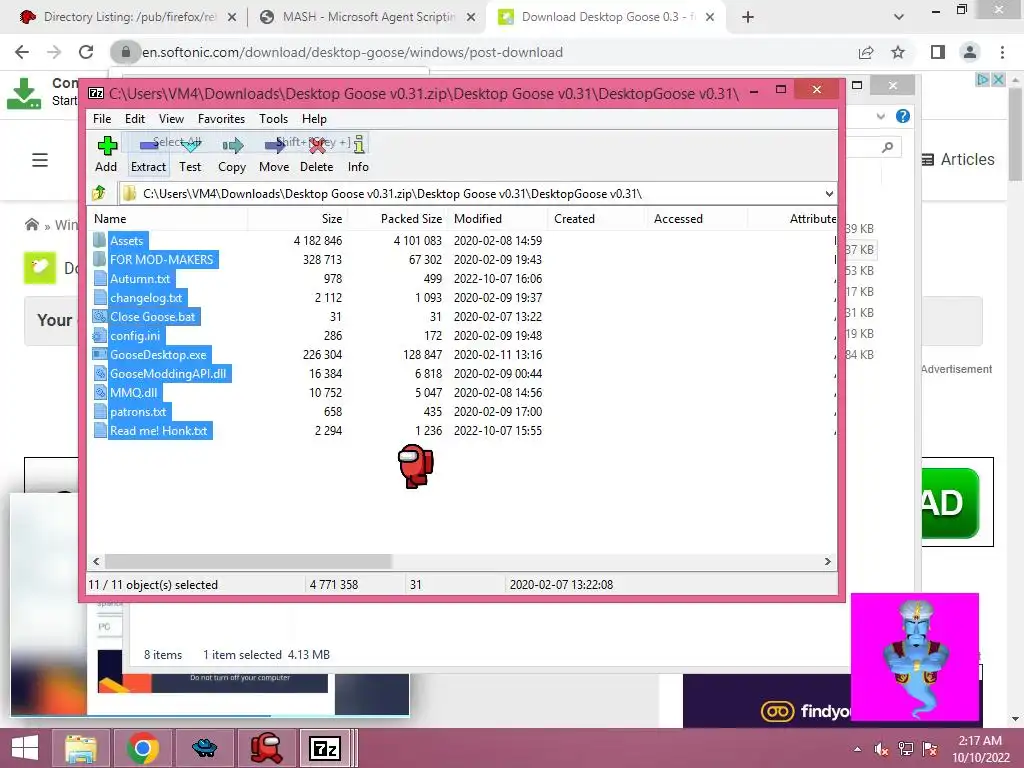Select the changelog.txt file

(x=146, y=298)
